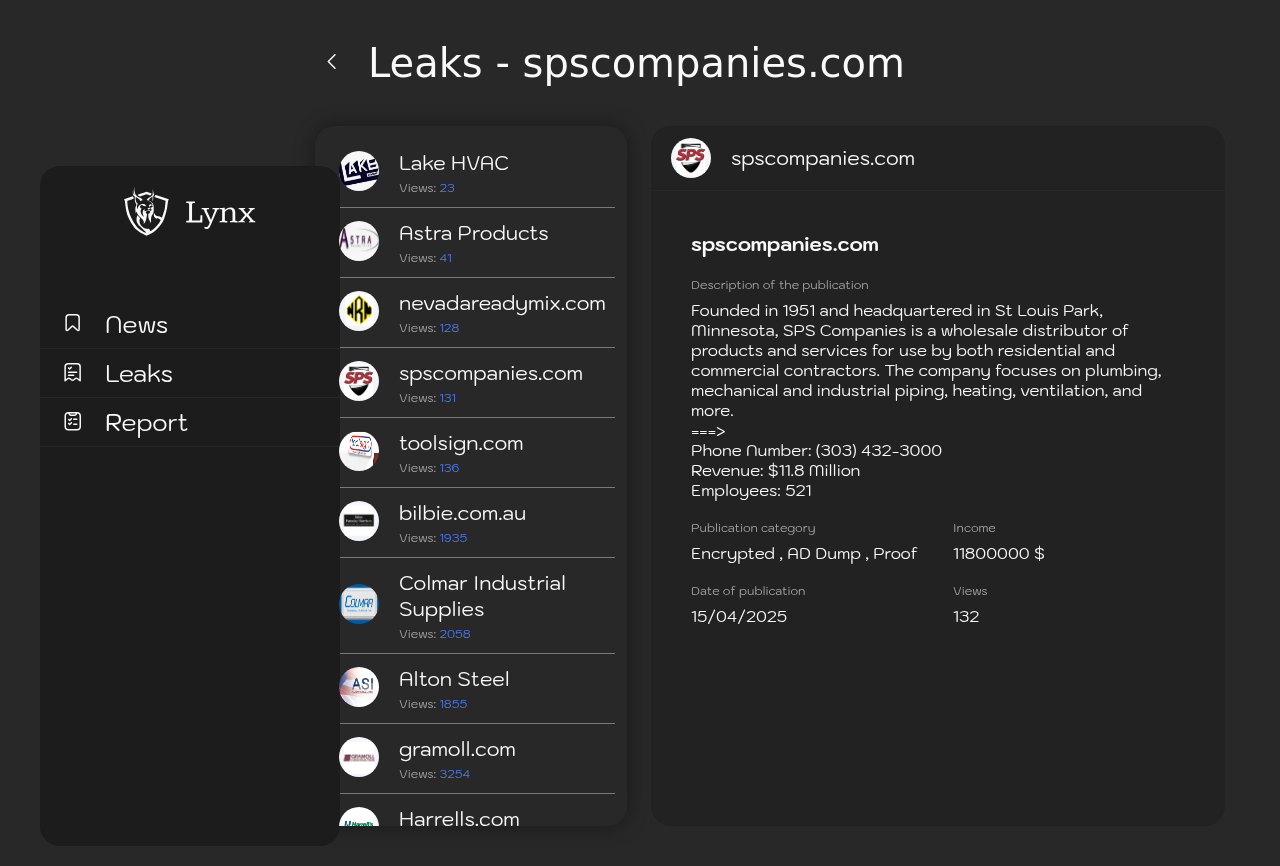The width and height of the screenshot is (1280, 866).
Task: Click the 'Revenue: $11.8 Million' line
Action: coord(776,470)
